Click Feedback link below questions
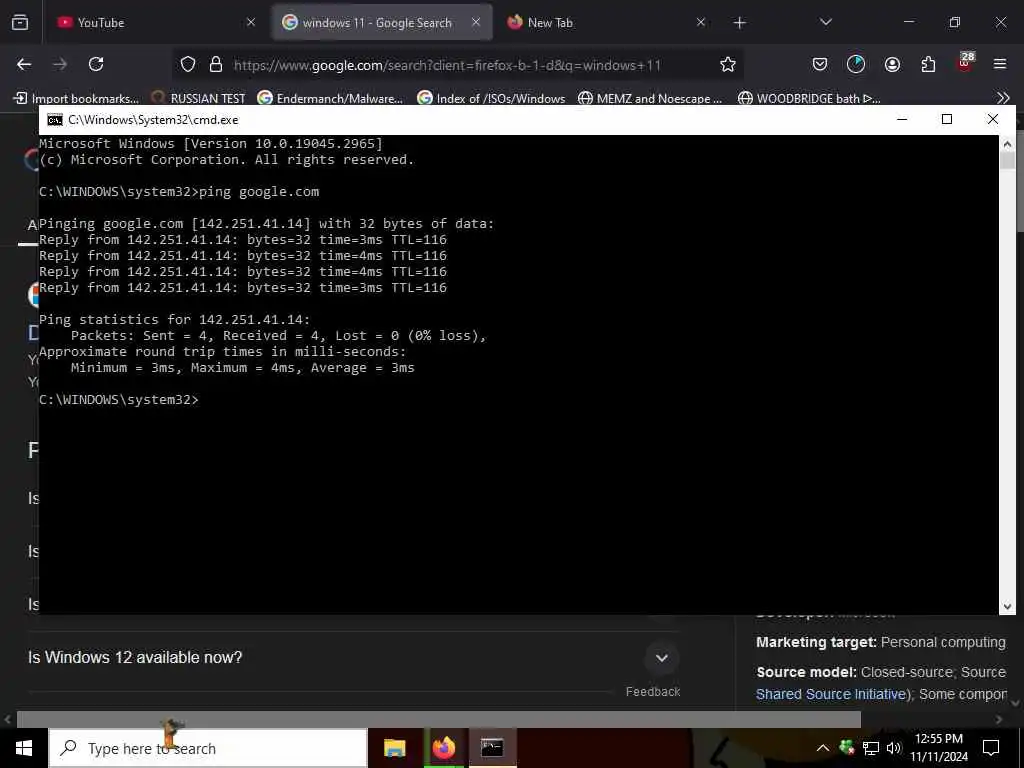This screenshot has width=1024, height=768. (x=652, y=692)
